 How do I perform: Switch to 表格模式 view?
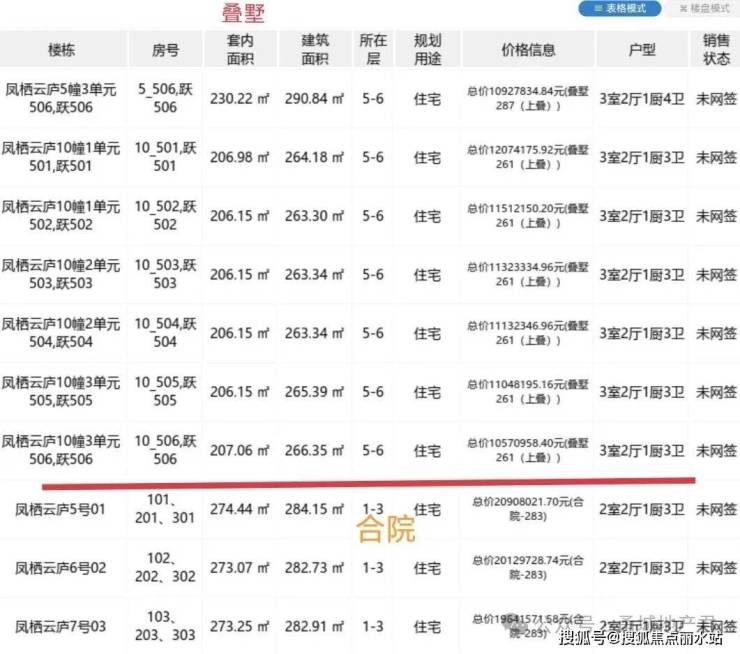pos(620,8)
